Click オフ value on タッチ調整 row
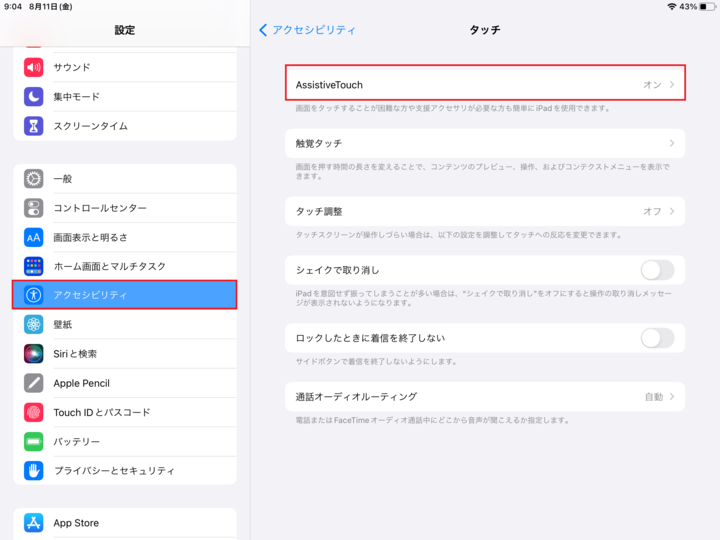 click(x=652, y=211)
